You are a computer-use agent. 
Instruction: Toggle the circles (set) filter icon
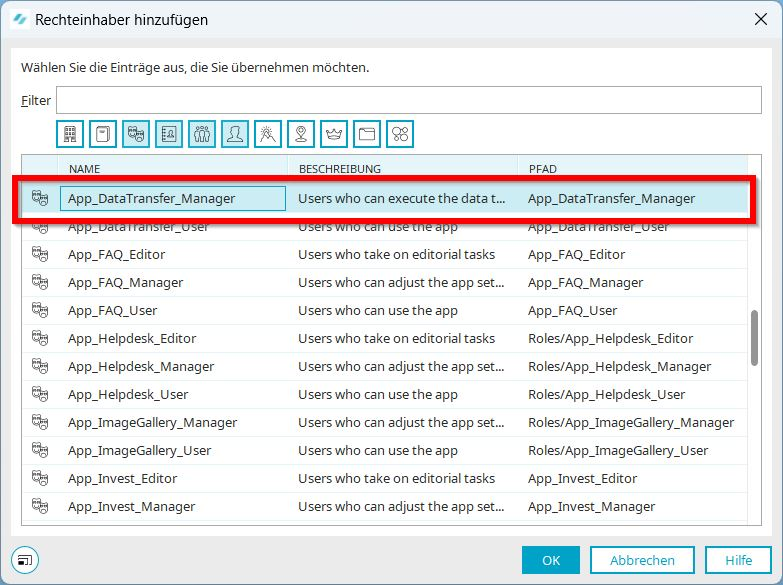coord(400,134)
